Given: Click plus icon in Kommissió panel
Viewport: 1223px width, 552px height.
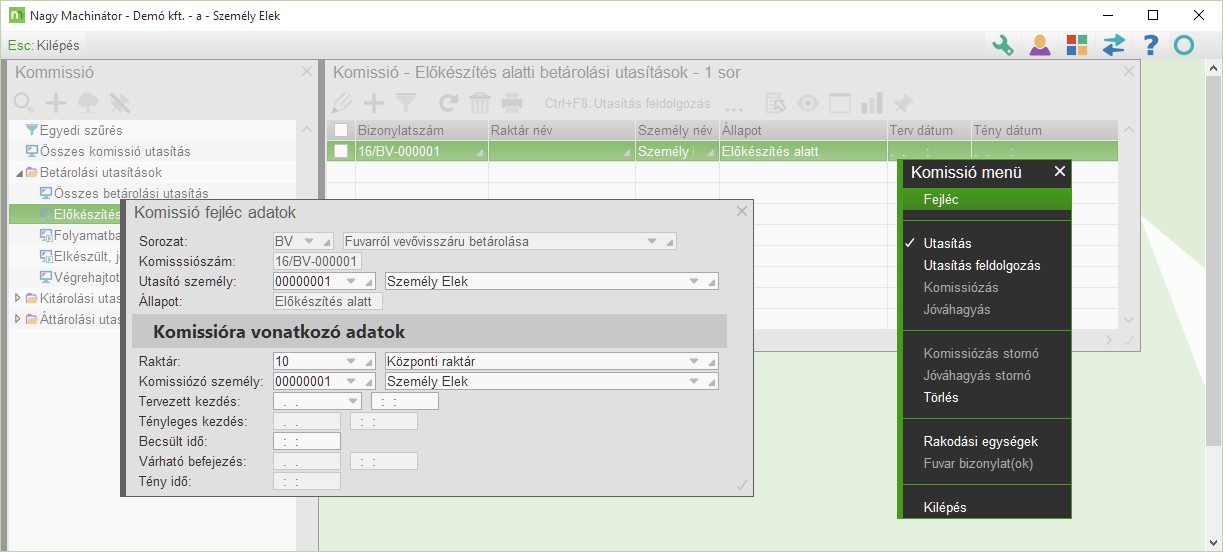Looking at the screenshot, I should (56, 102).
